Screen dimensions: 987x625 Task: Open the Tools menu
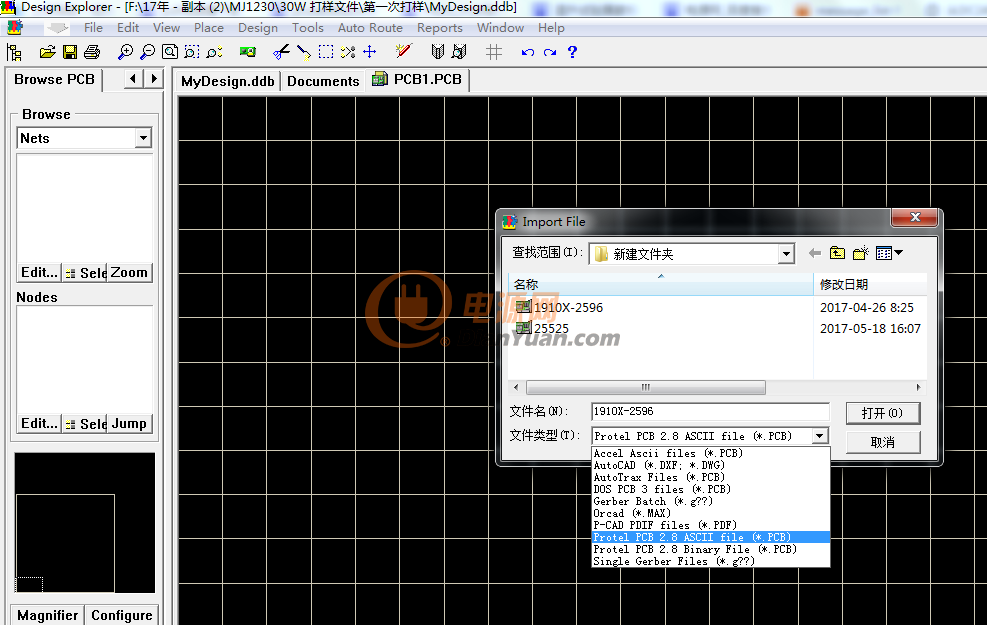click(307, 28)
